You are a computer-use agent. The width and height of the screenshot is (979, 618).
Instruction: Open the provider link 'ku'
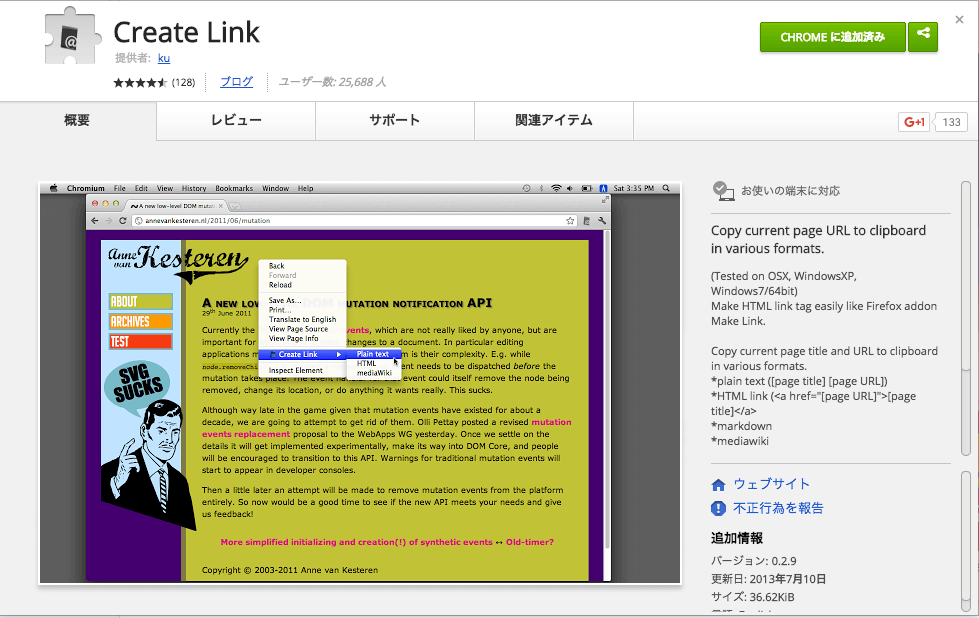pyautogui.click(x=164, y=58)
